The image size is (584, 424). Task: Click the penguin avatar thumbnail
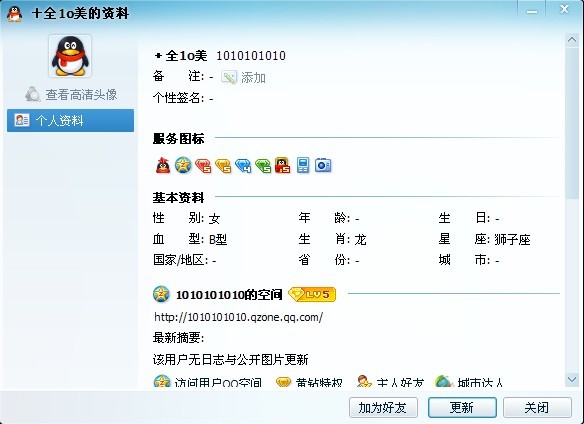[70, 56]
